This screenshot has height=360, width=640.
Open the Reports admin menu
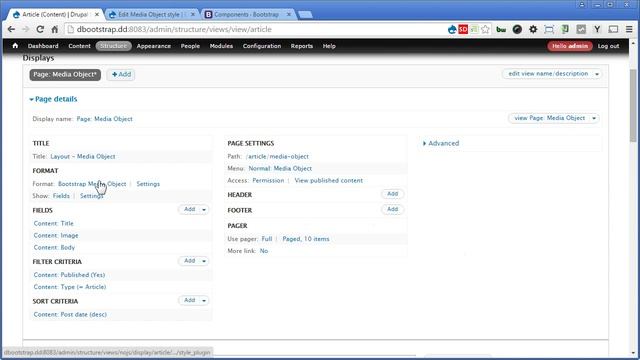click(x=302, y=46)
